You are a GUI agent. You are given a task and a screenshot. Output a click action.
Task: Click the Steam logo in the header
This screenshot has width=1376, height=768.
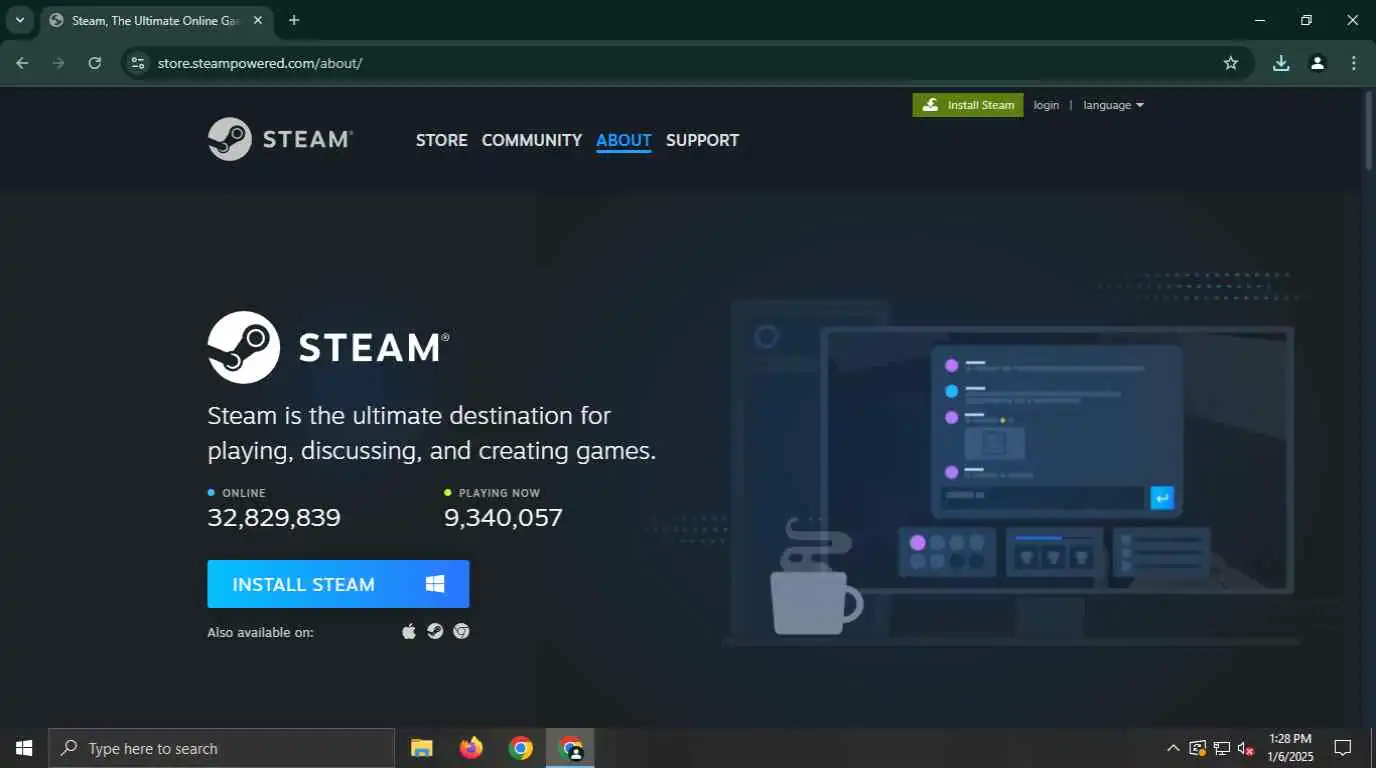pos(280,139)
